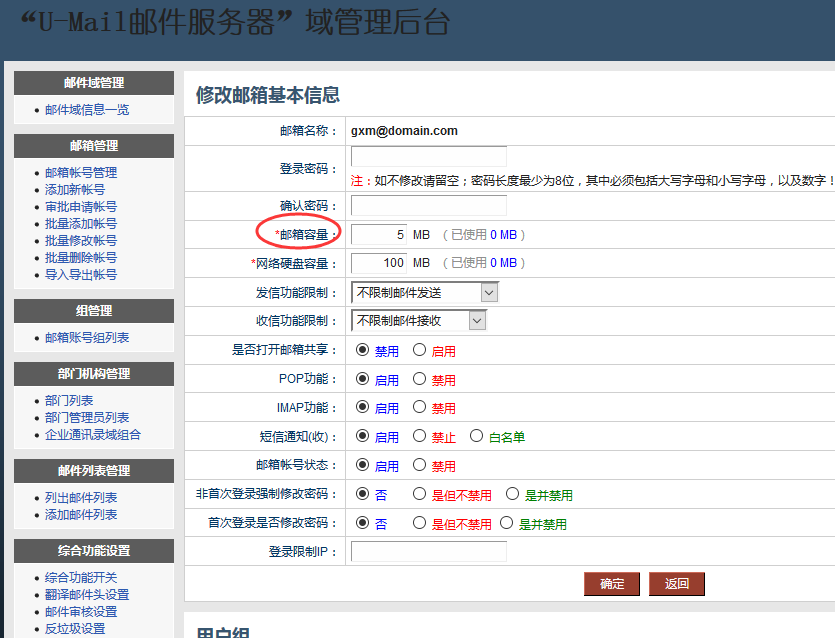Viewport: 835px width, 638px height.
Task: Open the 邮件域信息一览 link
Action: (86, 110)
